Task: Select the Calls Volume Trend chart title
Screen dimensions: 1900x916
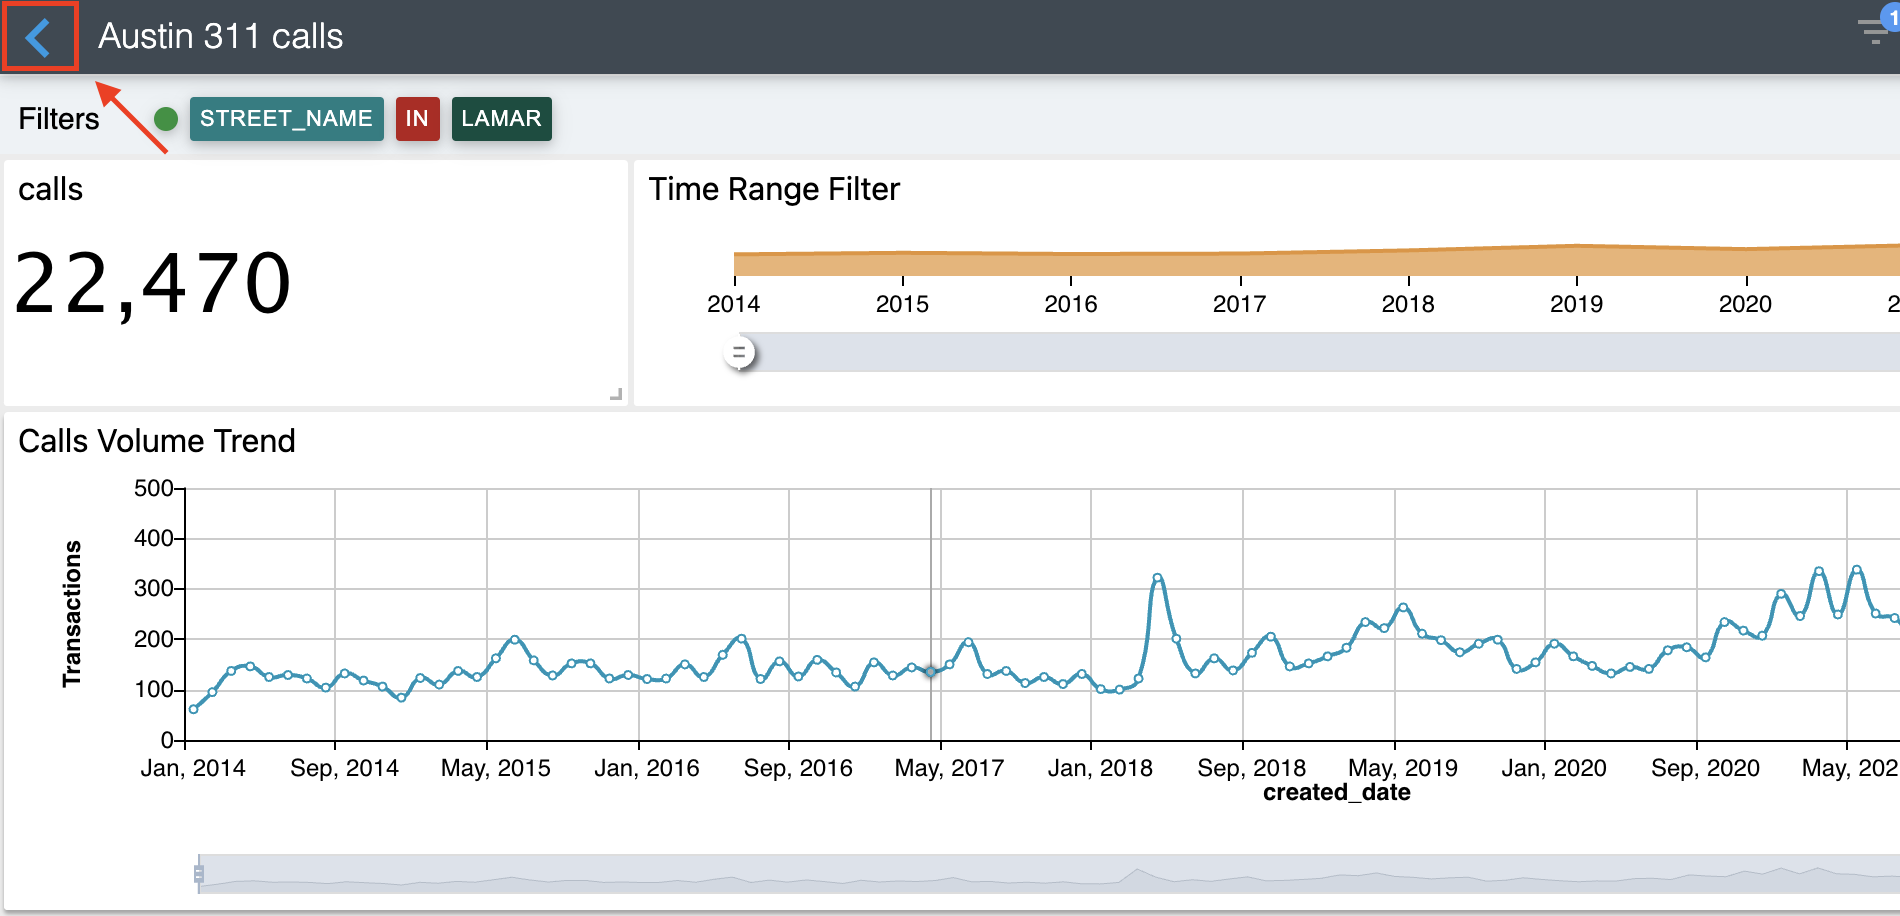Action: tap(157, 441)
